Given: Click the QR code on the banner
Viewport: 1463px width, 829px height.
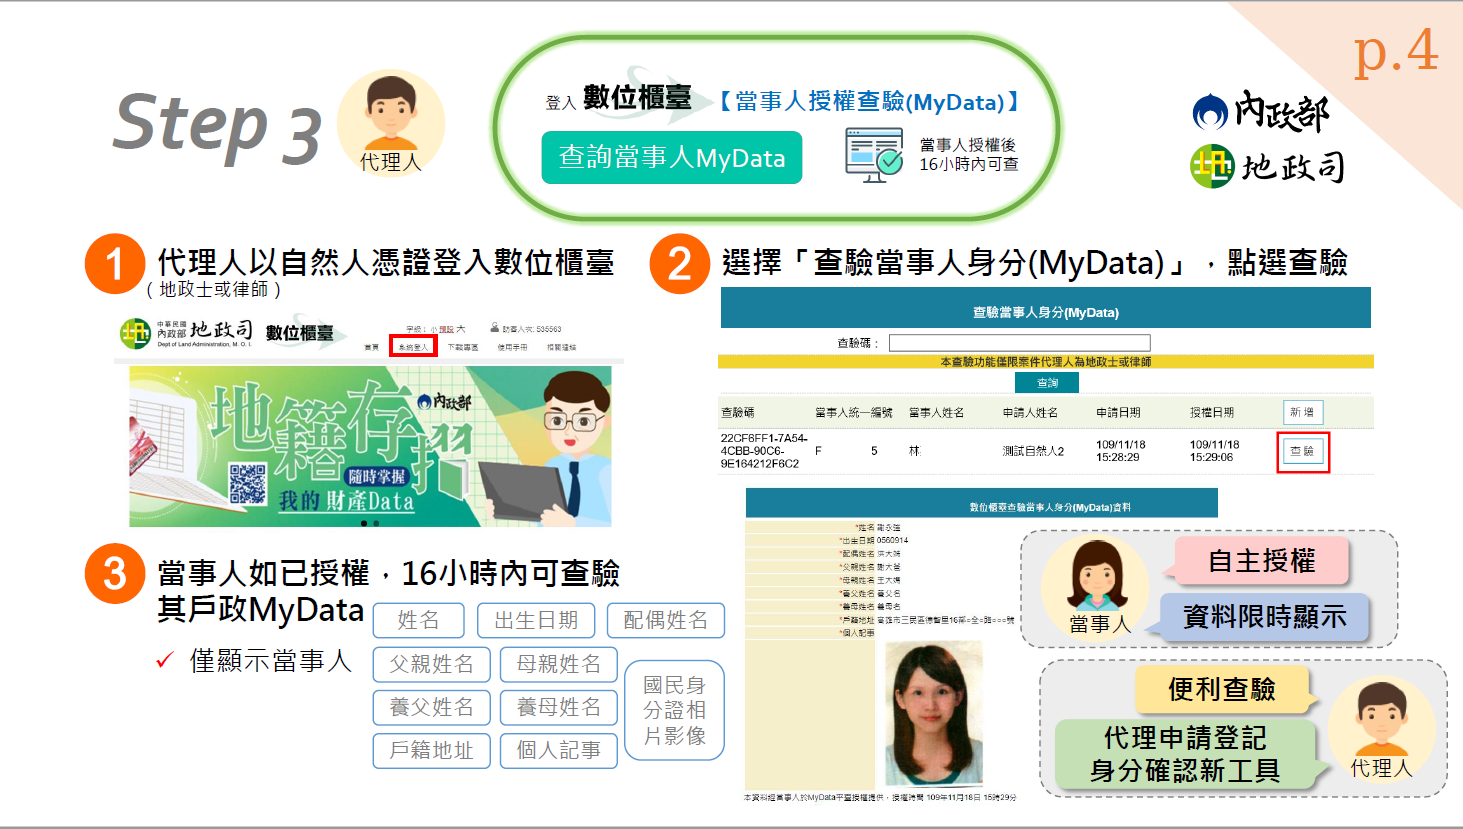Looking at the screenshot, I should [x=248, y=482].
